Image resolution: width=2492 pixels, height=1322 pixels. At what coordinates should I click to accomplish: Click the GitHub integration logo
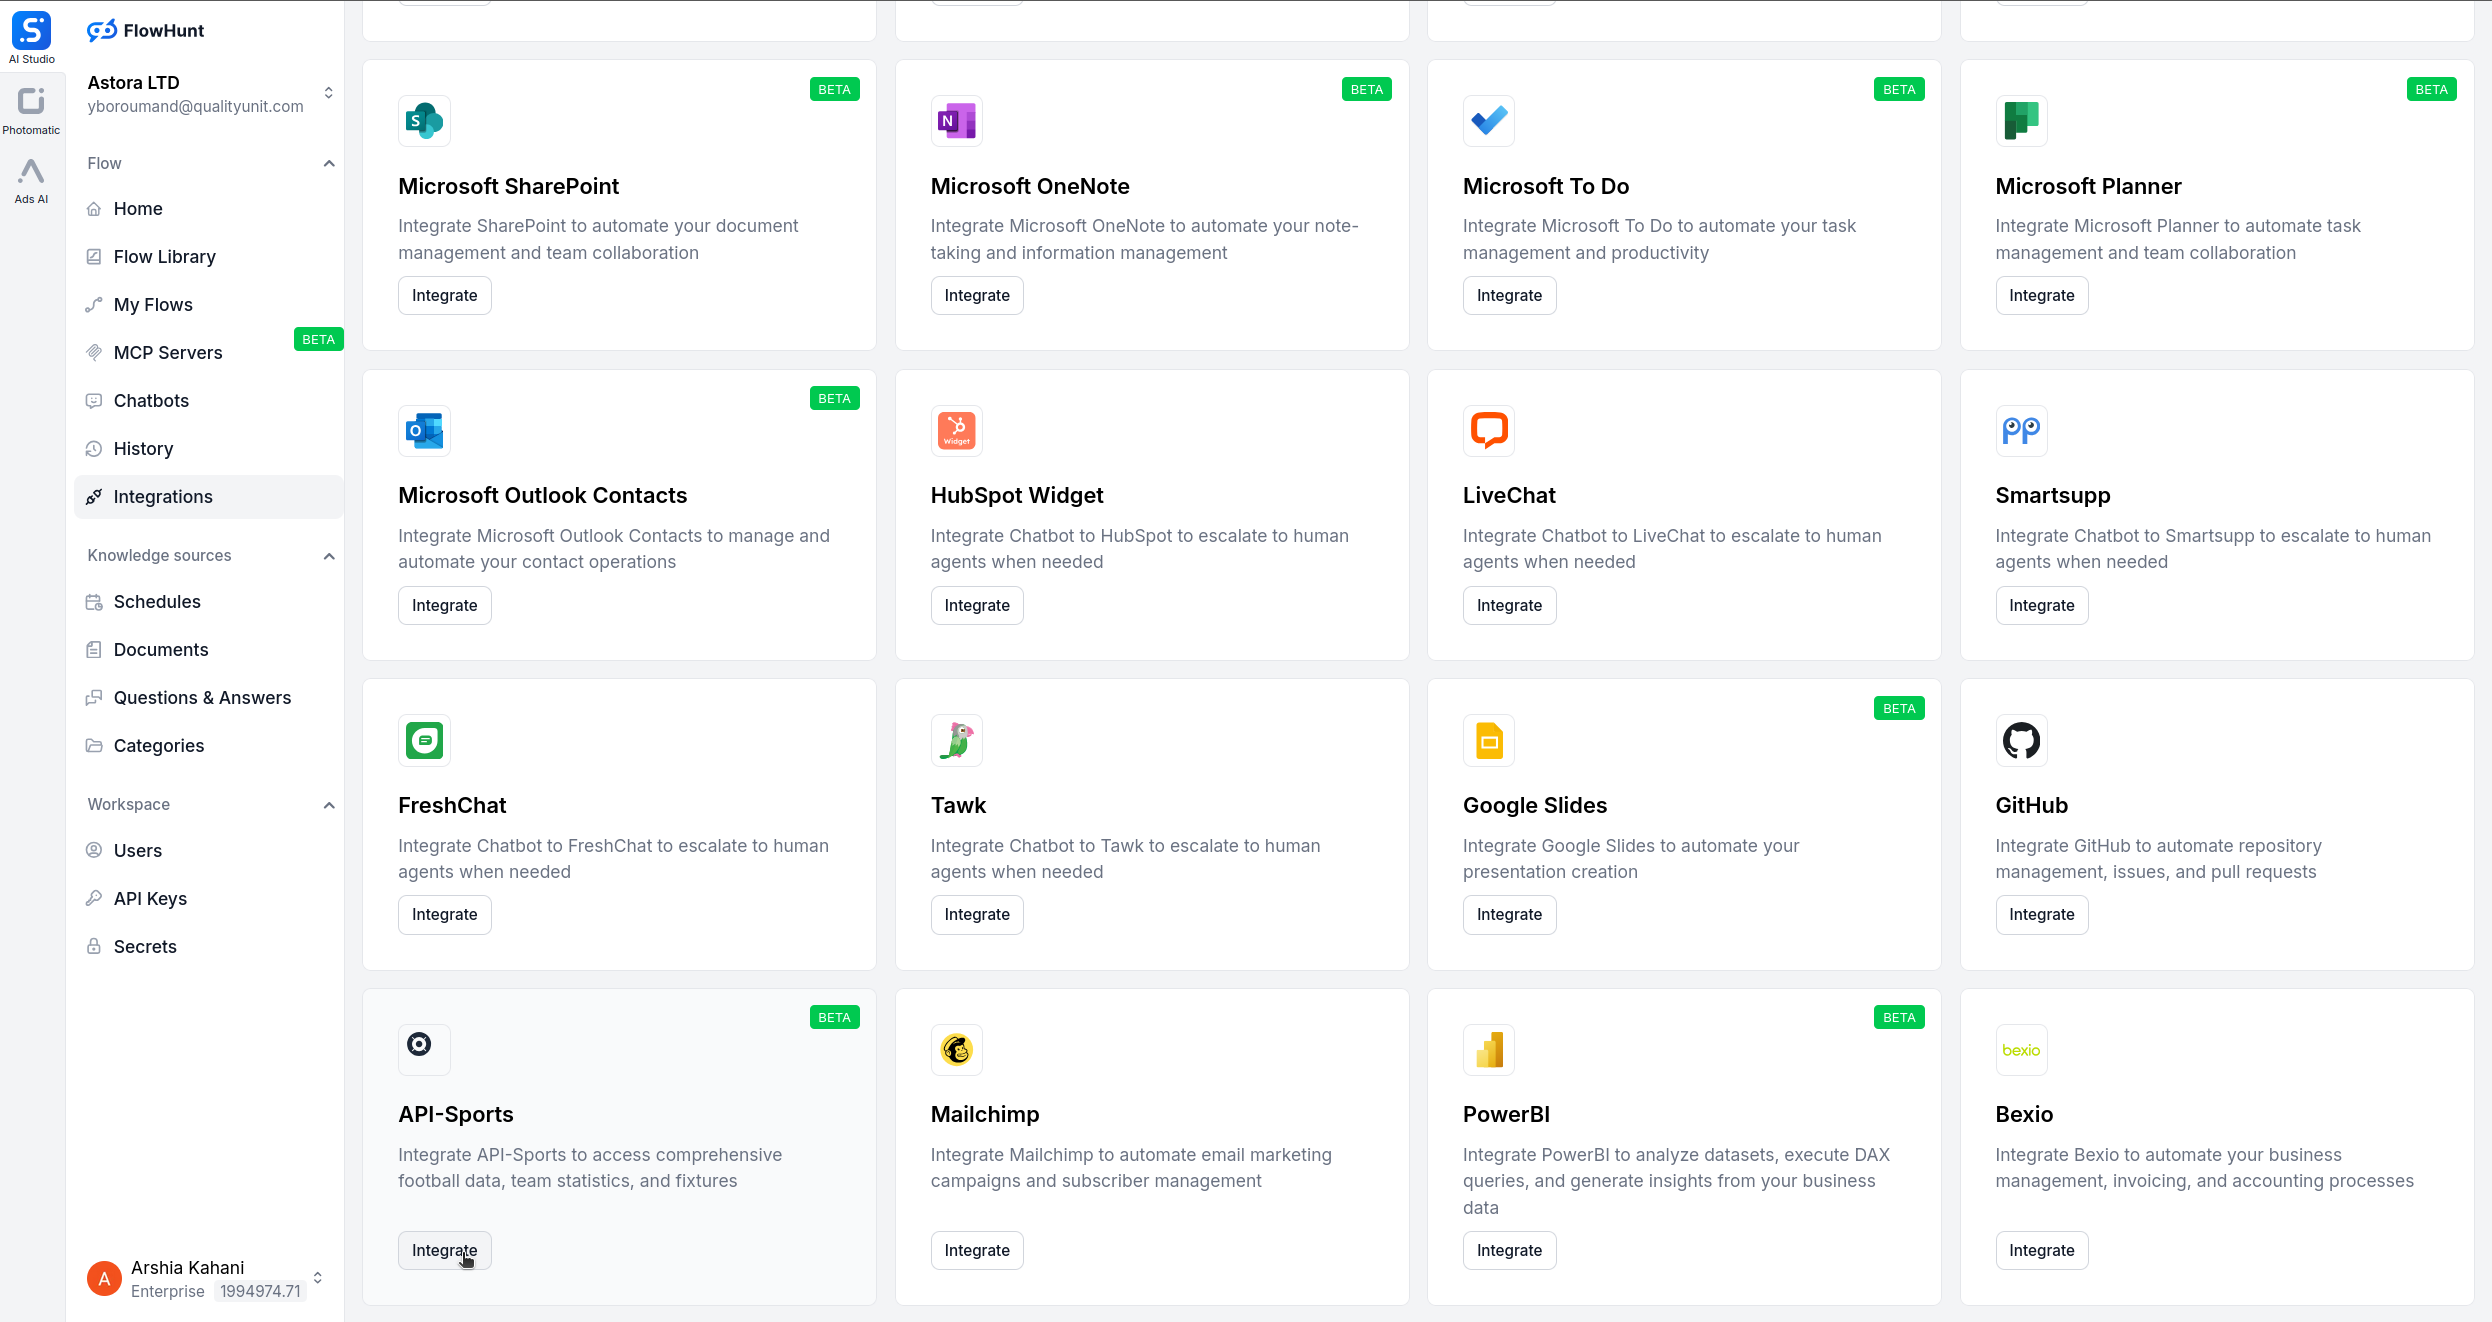coord(2021,740)
